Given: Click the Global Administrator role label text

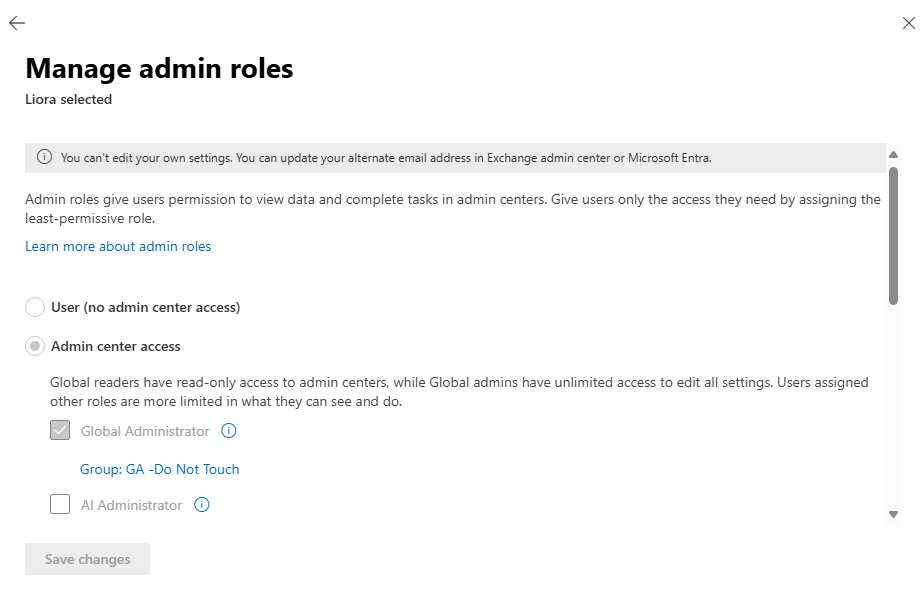Looking at the screenshot, I should [x=145, y=431].
